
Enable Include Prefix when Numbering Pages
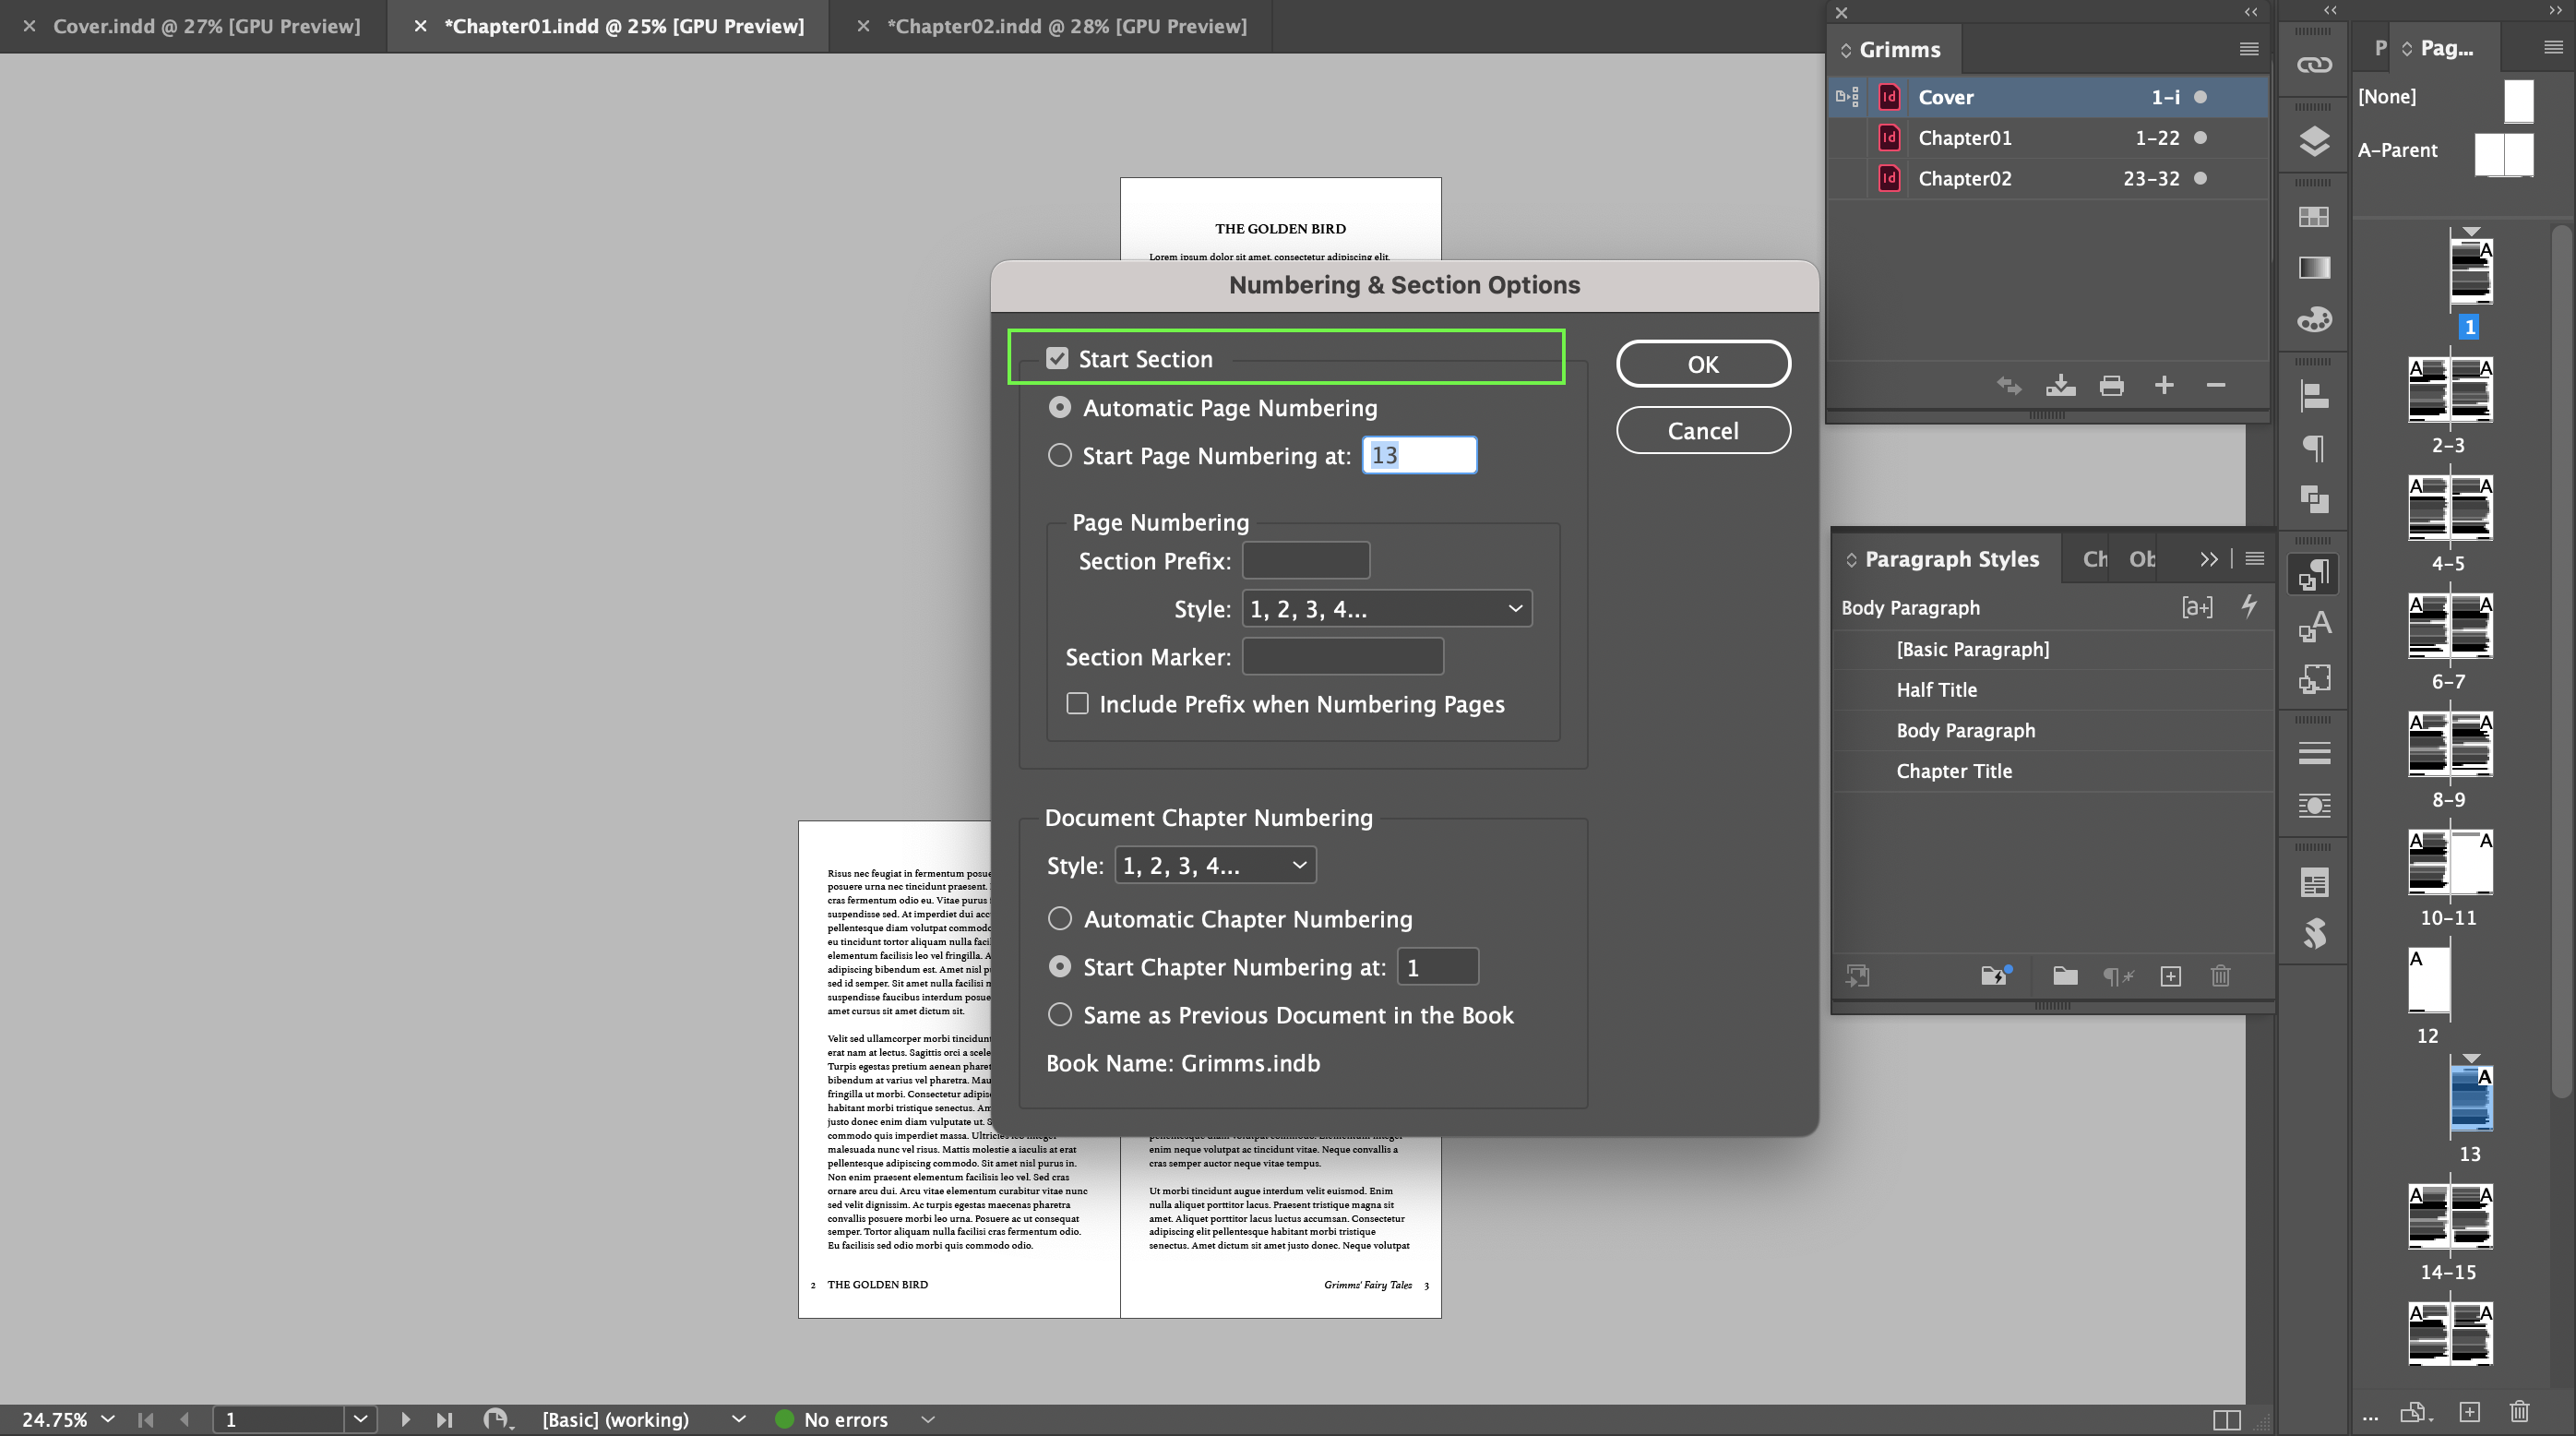(x=1077, y=703)
